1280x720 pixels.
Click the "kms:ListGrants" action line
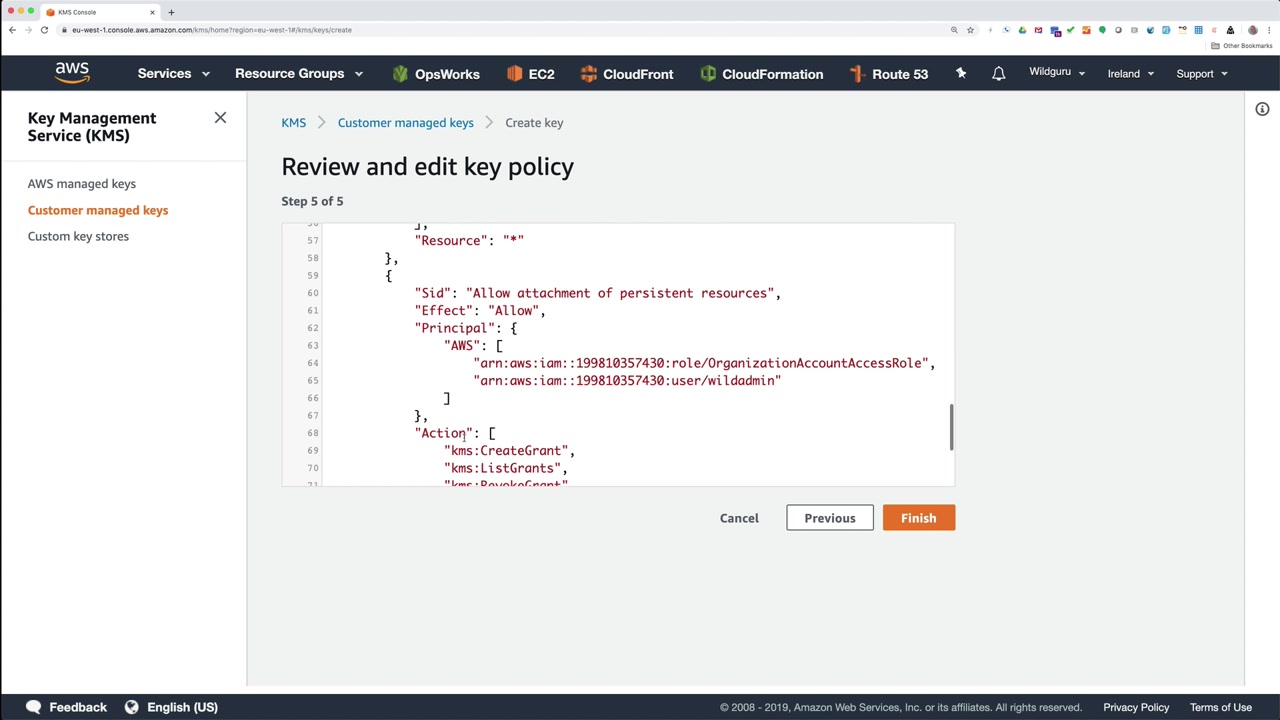click(x=506, y=468)
